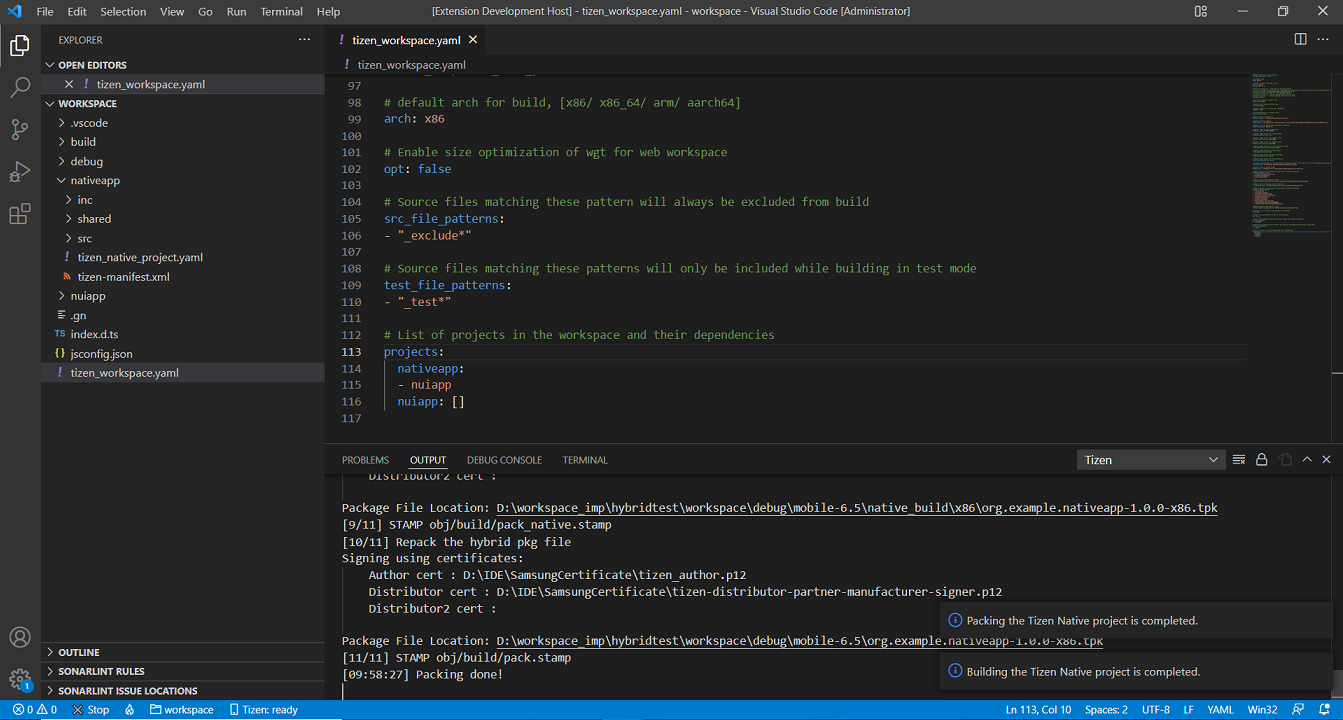The height and width of the screenshot is (720, 1343).
Task: Open the Customize Layout control
Action: pos(1201,11)
